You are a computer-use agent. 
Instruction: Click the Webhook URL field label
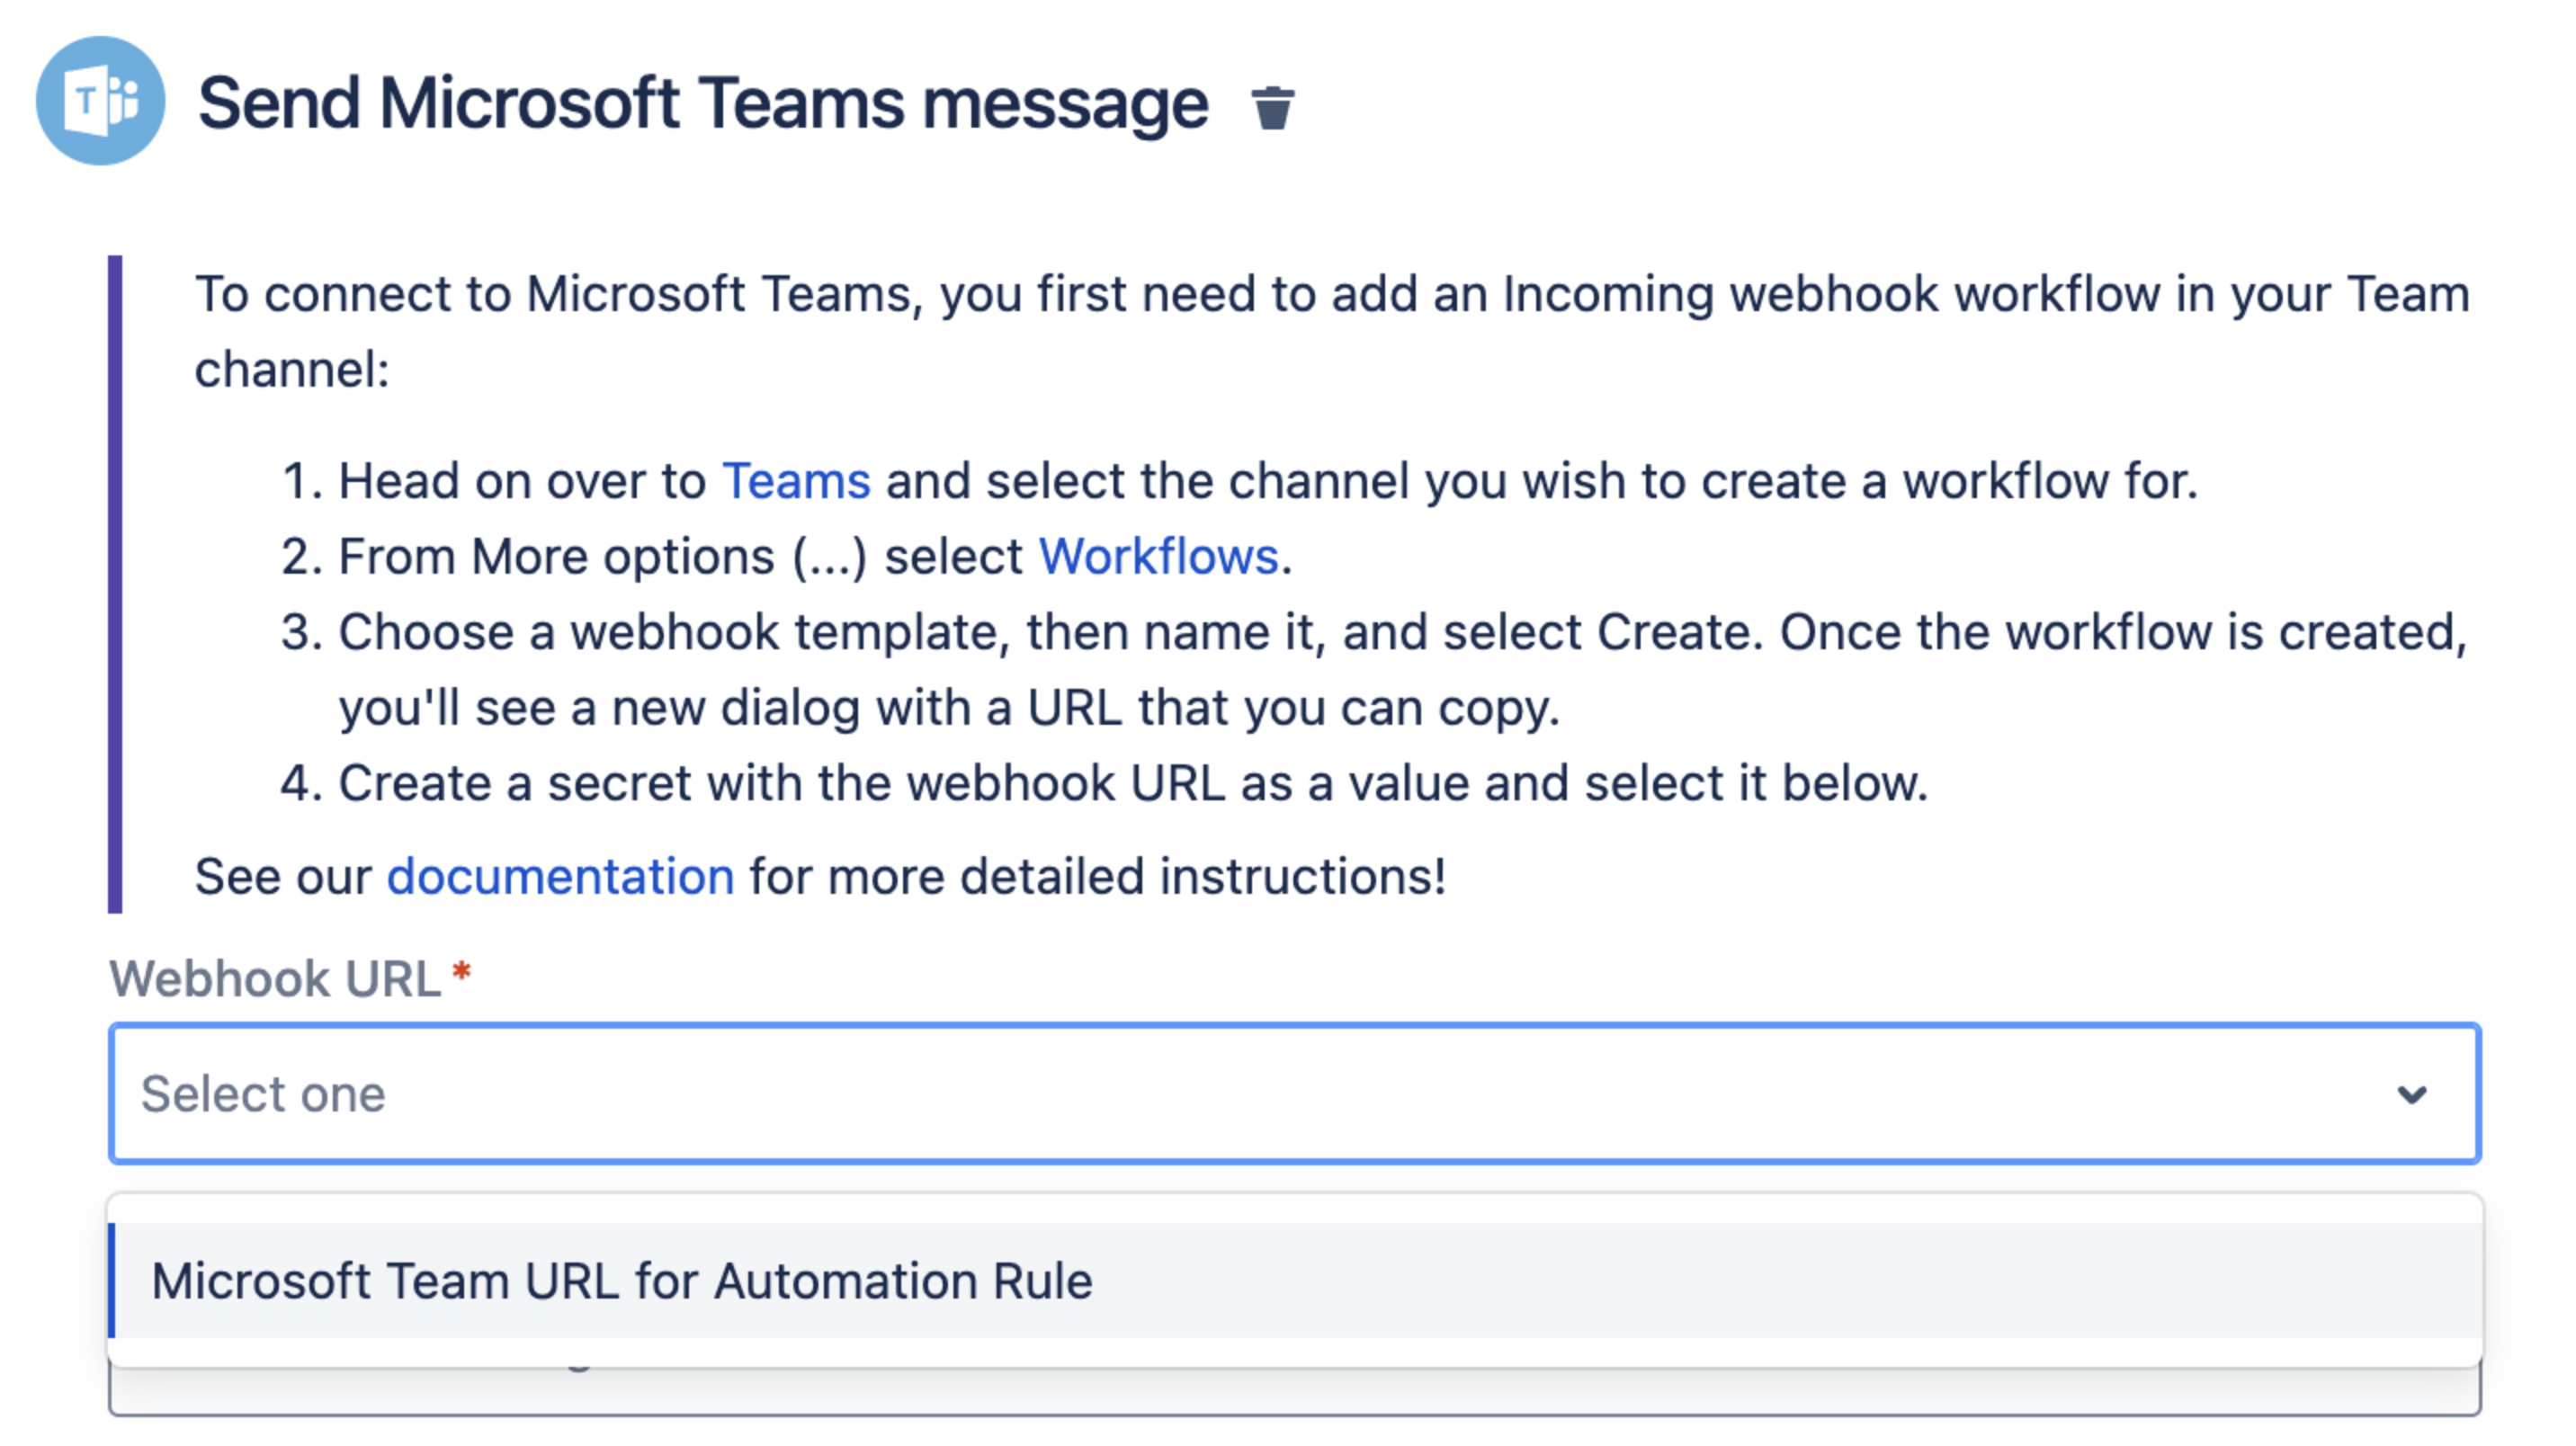coord(275,978)
